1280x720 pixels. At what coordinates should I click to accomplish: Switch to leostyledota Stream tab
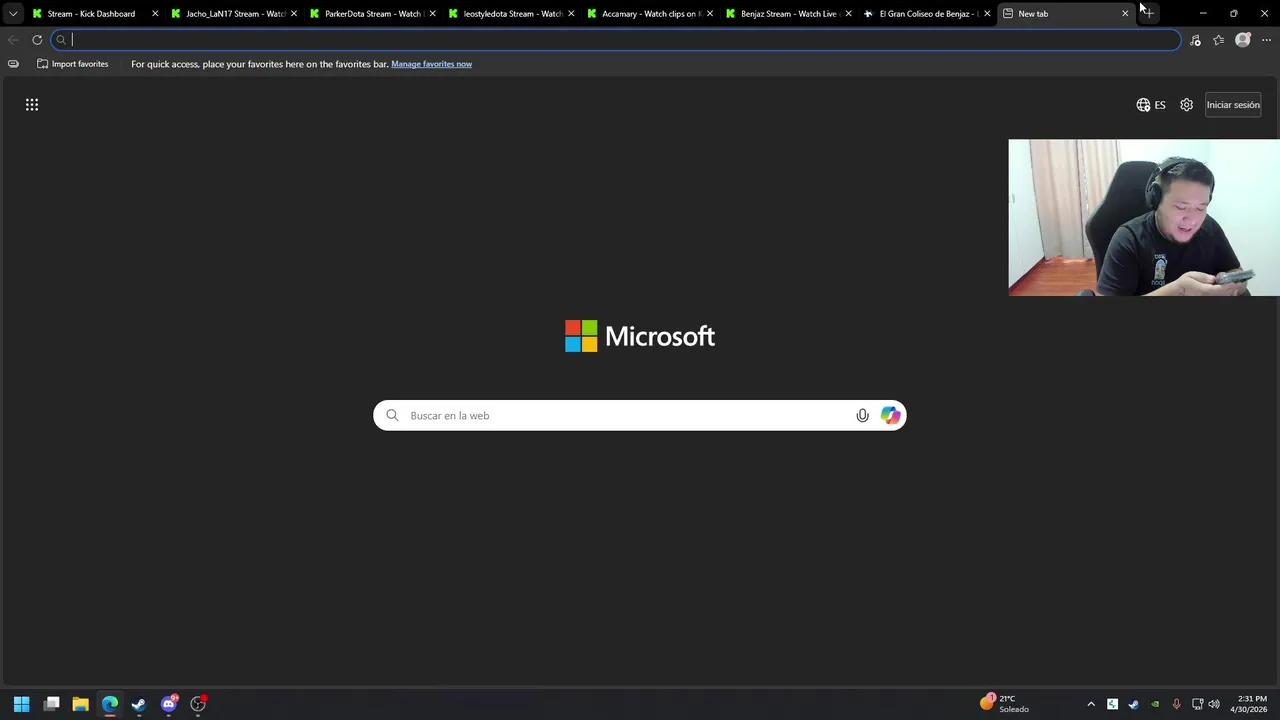click(512, 14)
